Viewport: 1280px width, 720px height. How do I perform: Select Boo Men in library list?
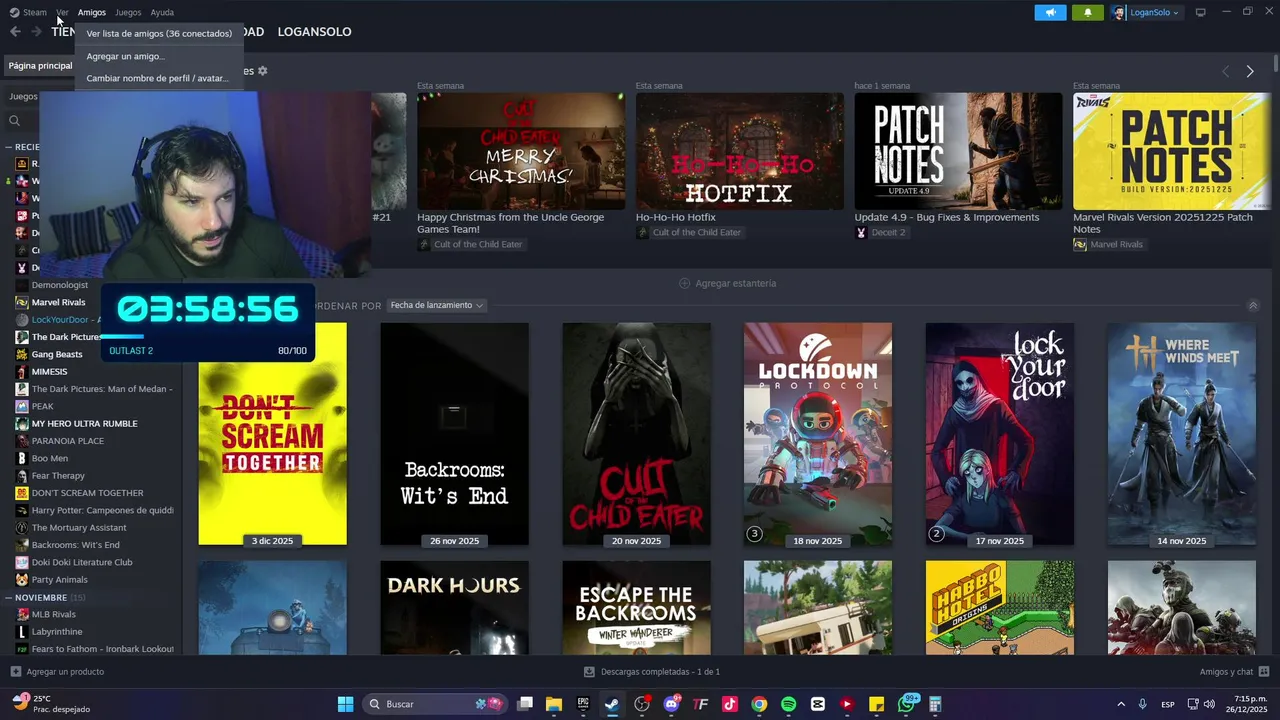pos(50,458)
